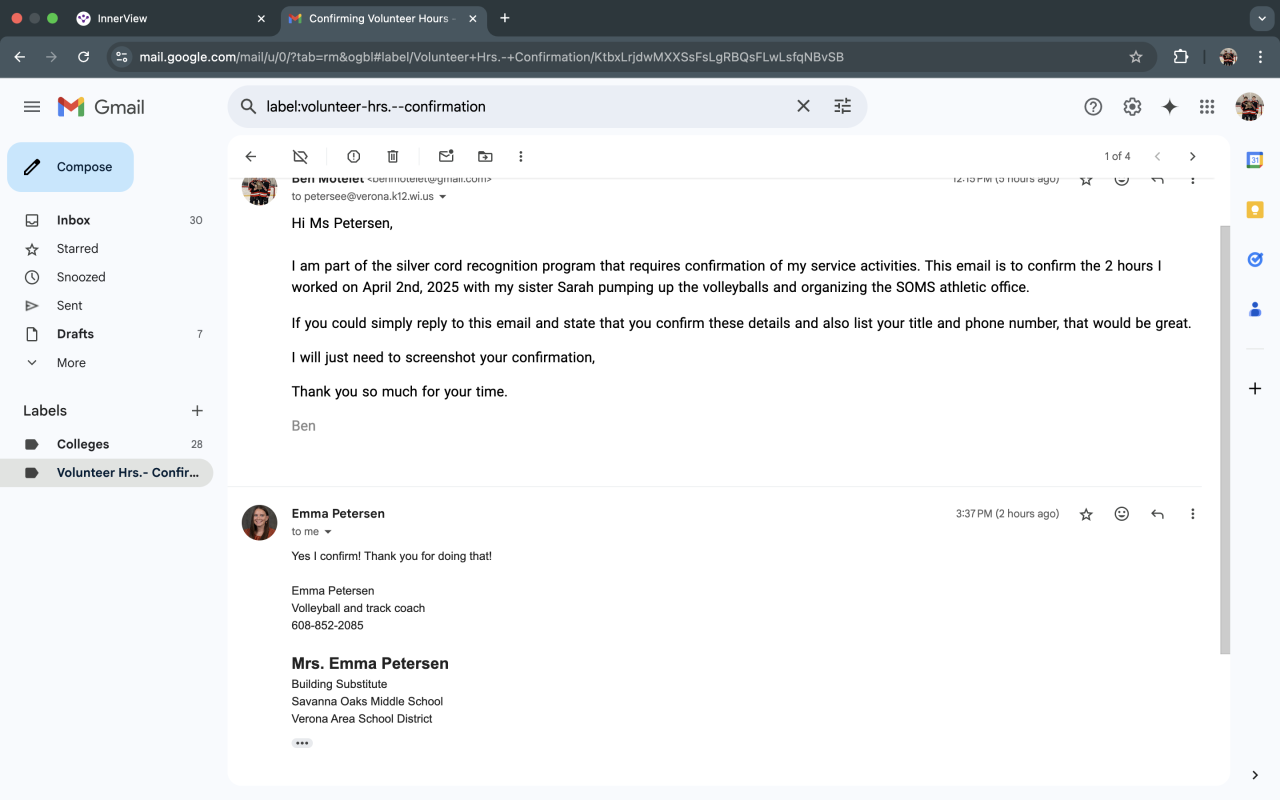Open the Google apps grid
The height and width of the screenshot is (800, 1280).
tap(1207, 107)
